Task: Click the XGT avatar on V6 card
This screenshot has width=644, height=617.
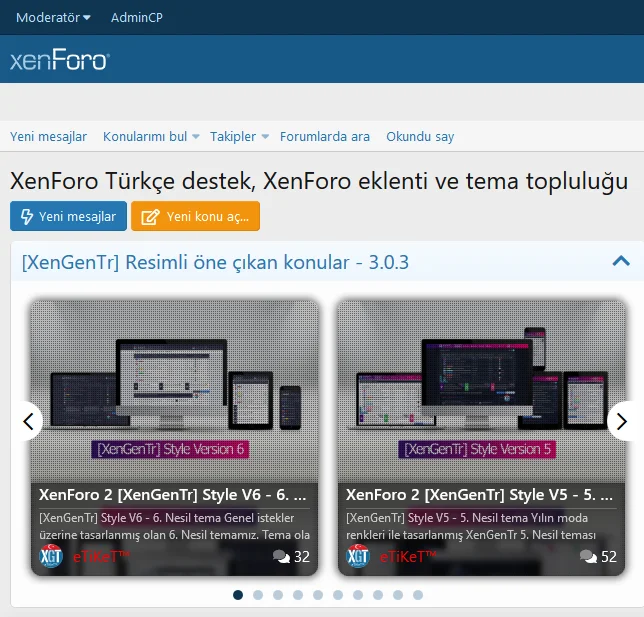Action: [x=51, y=556]
